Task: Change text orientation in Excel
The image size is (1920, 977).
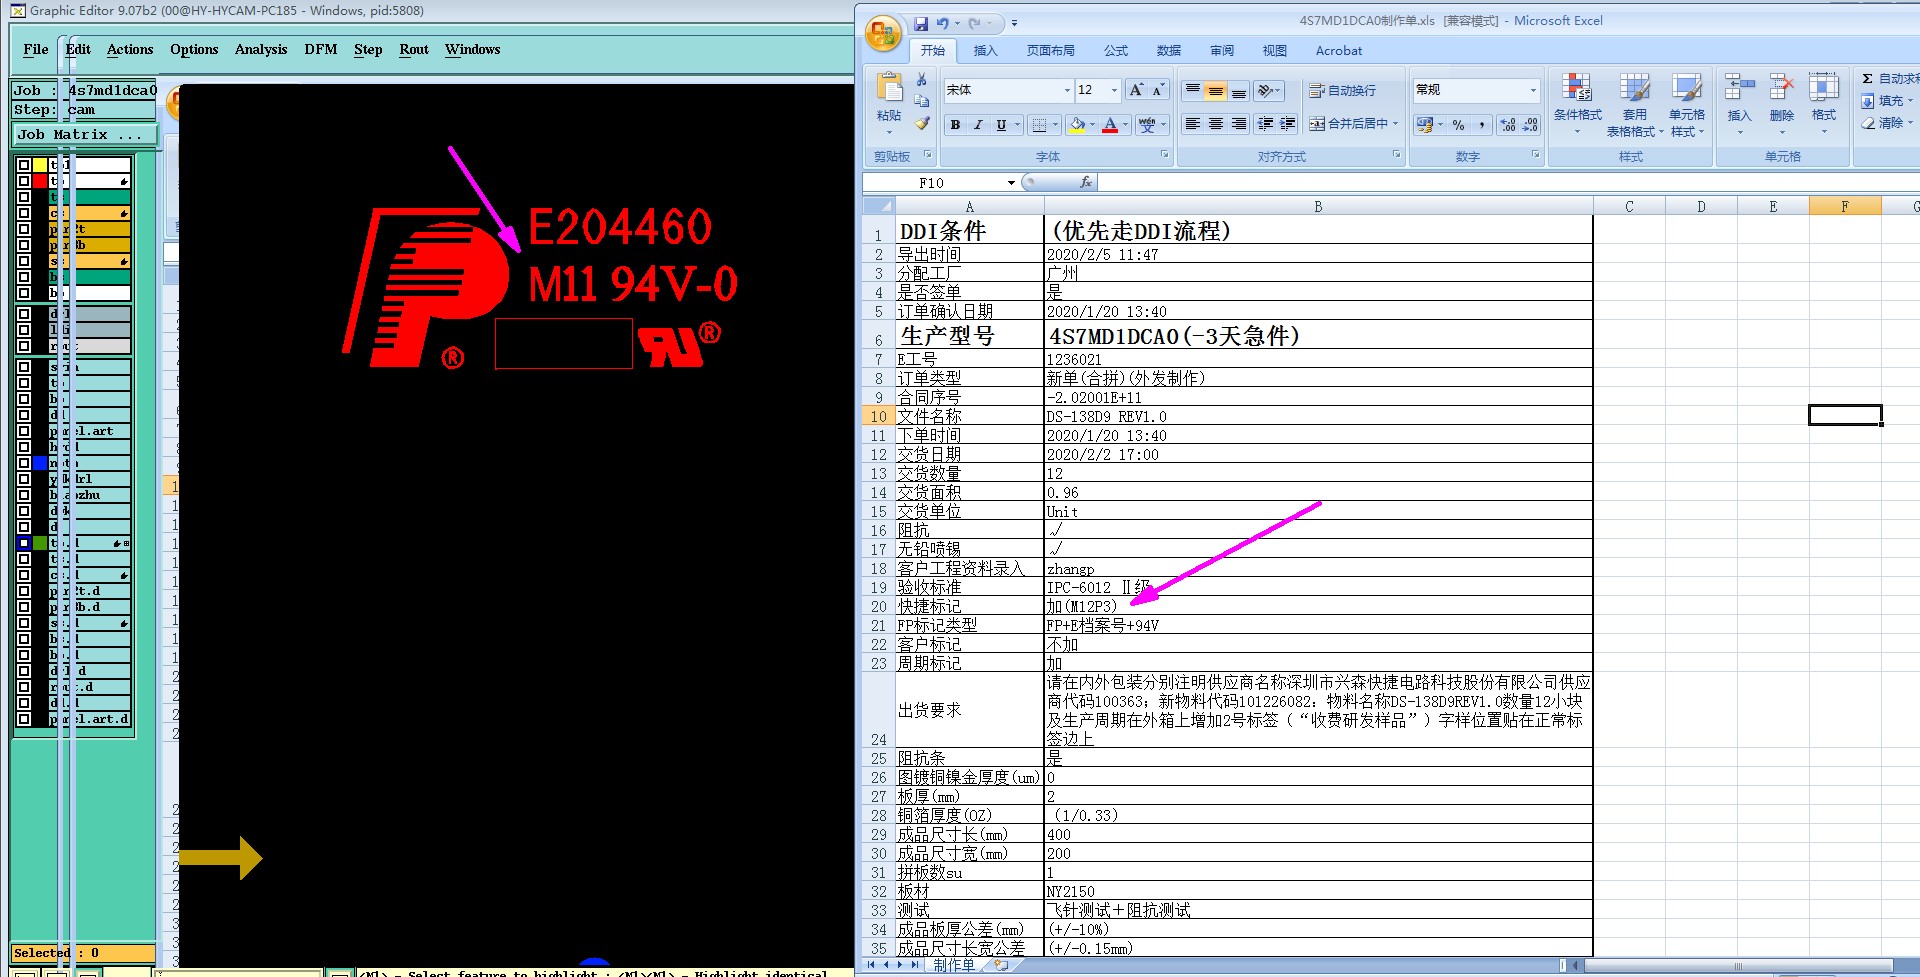Action: tap(1269, 91)
